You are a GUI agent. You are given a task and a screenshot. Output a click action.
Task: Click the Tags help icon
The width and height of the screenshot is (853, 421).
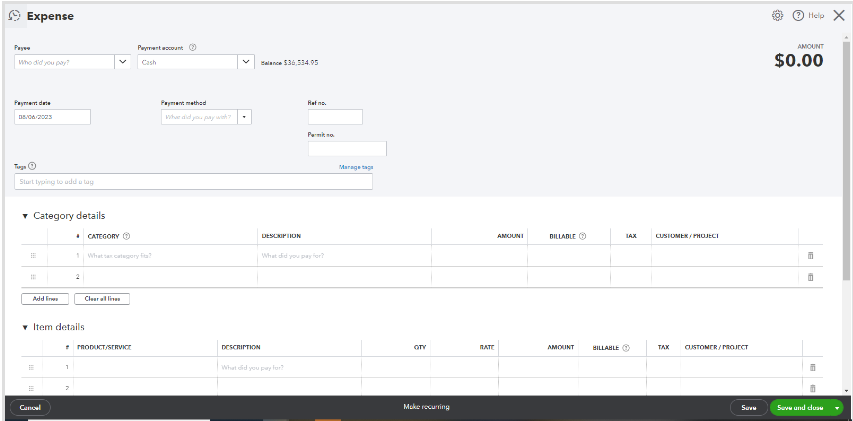point(32,166)
